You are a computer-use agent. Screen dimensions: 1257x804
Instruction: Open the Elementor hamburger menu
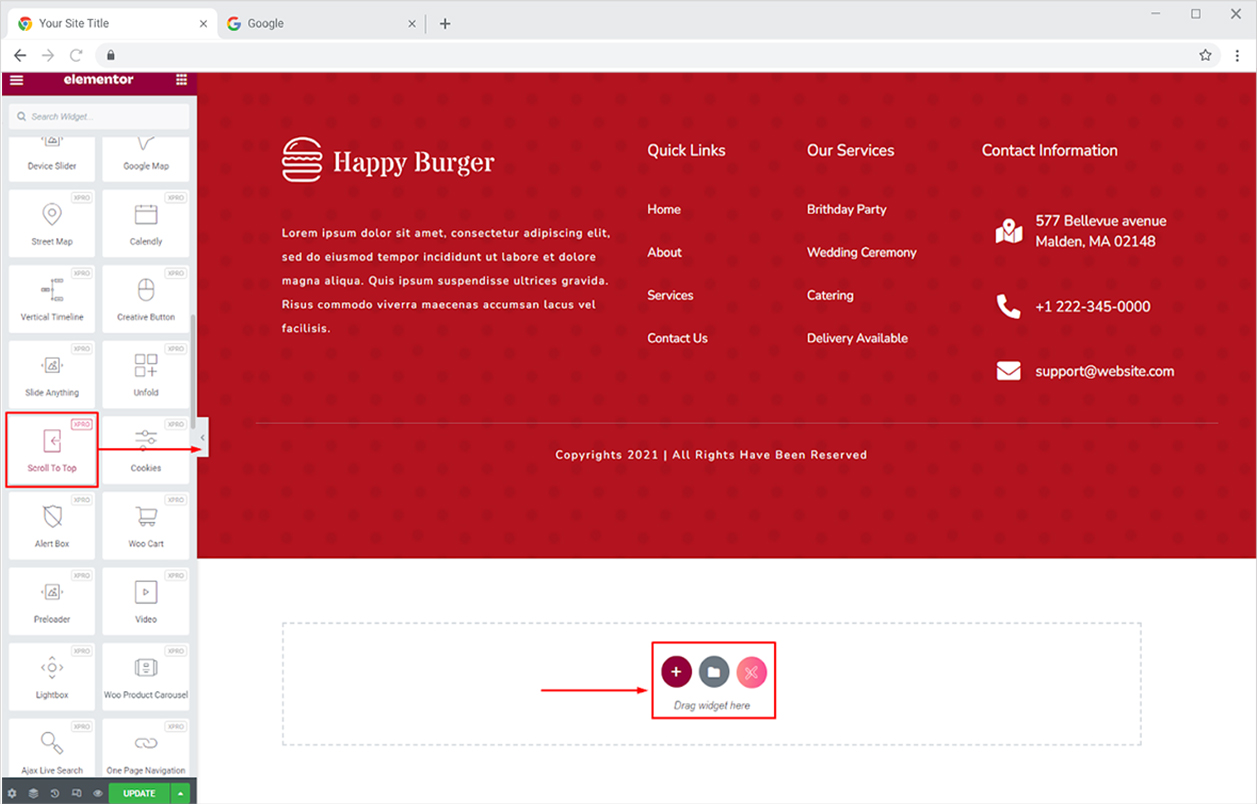(x=16, y=80)
